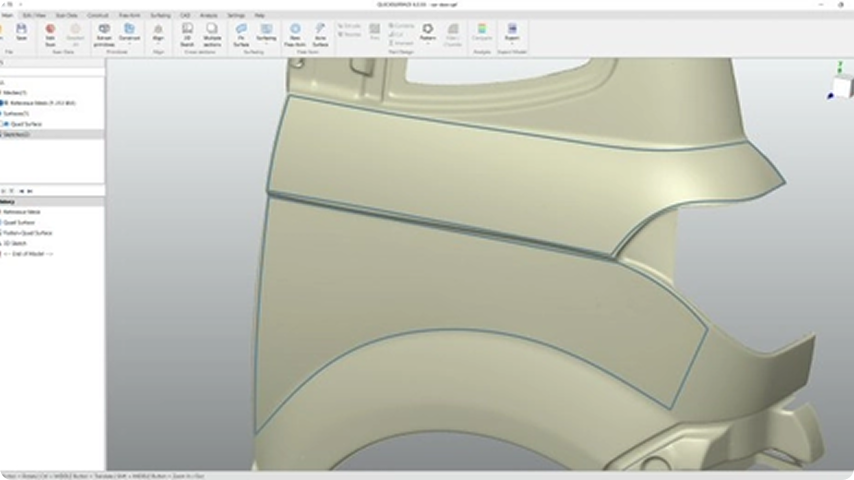Select Sketches node in the model tree

(17, 134)
